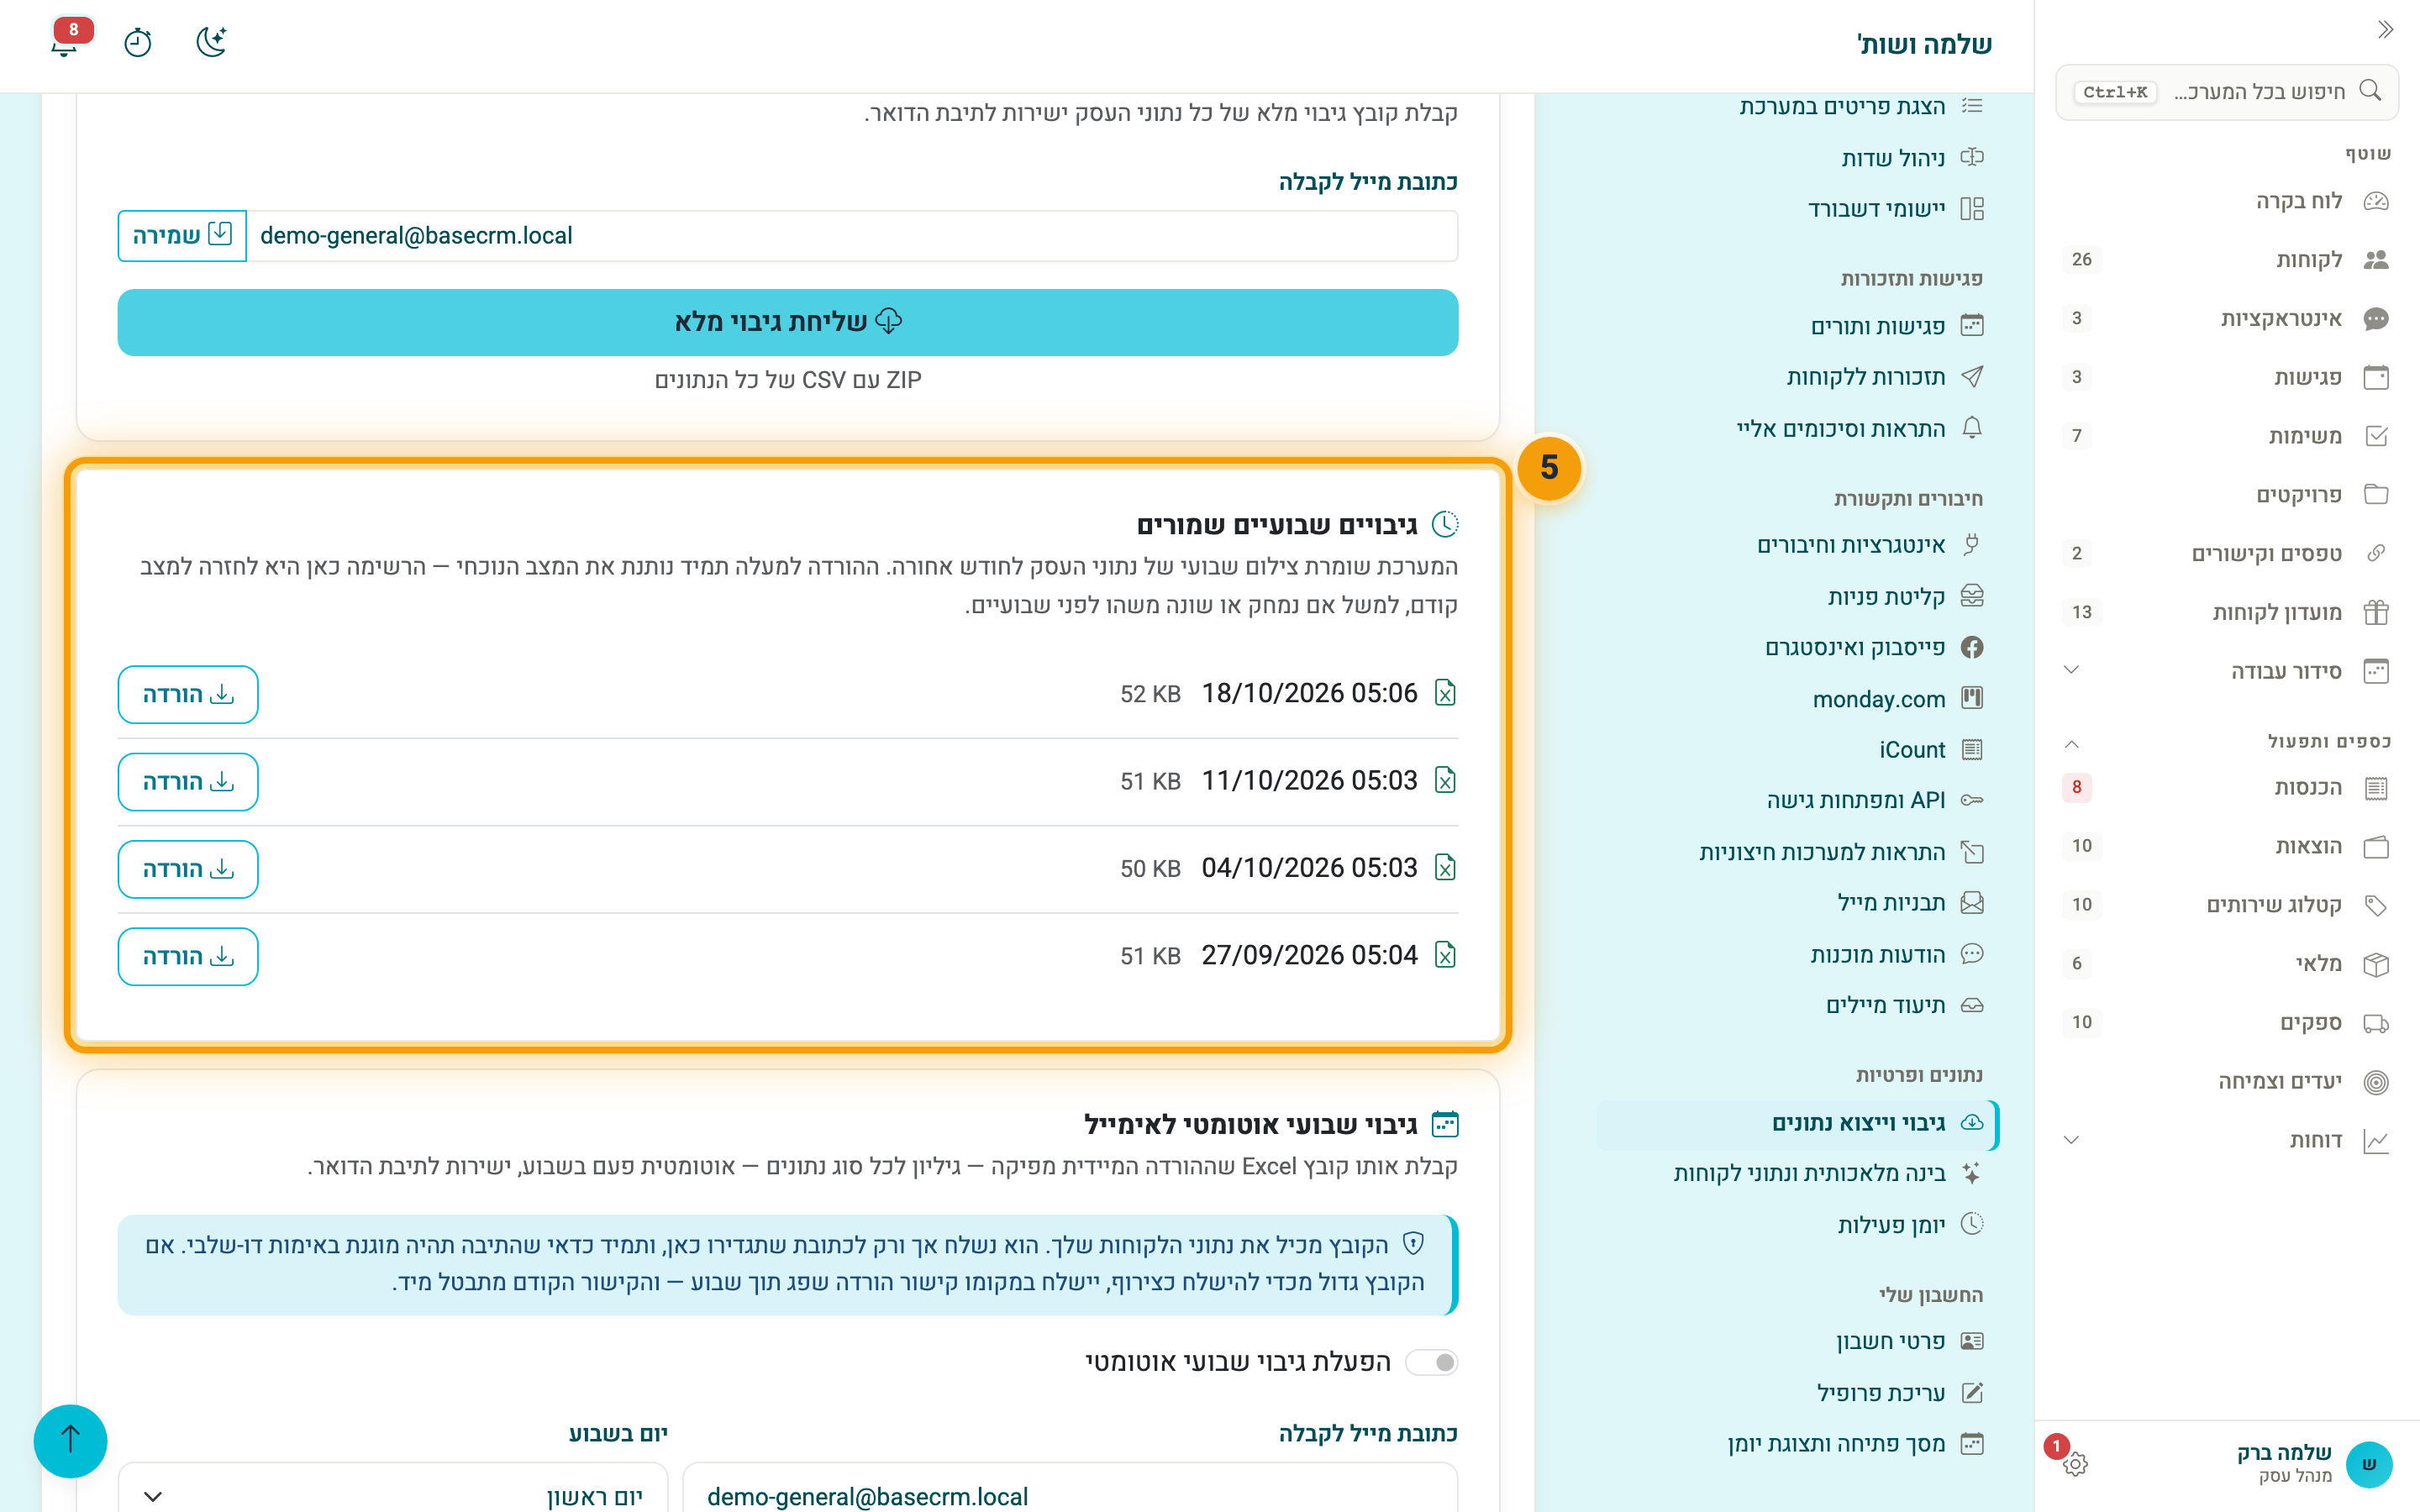
Task: Click שמירה button next to email
Action: coord(182,236)
